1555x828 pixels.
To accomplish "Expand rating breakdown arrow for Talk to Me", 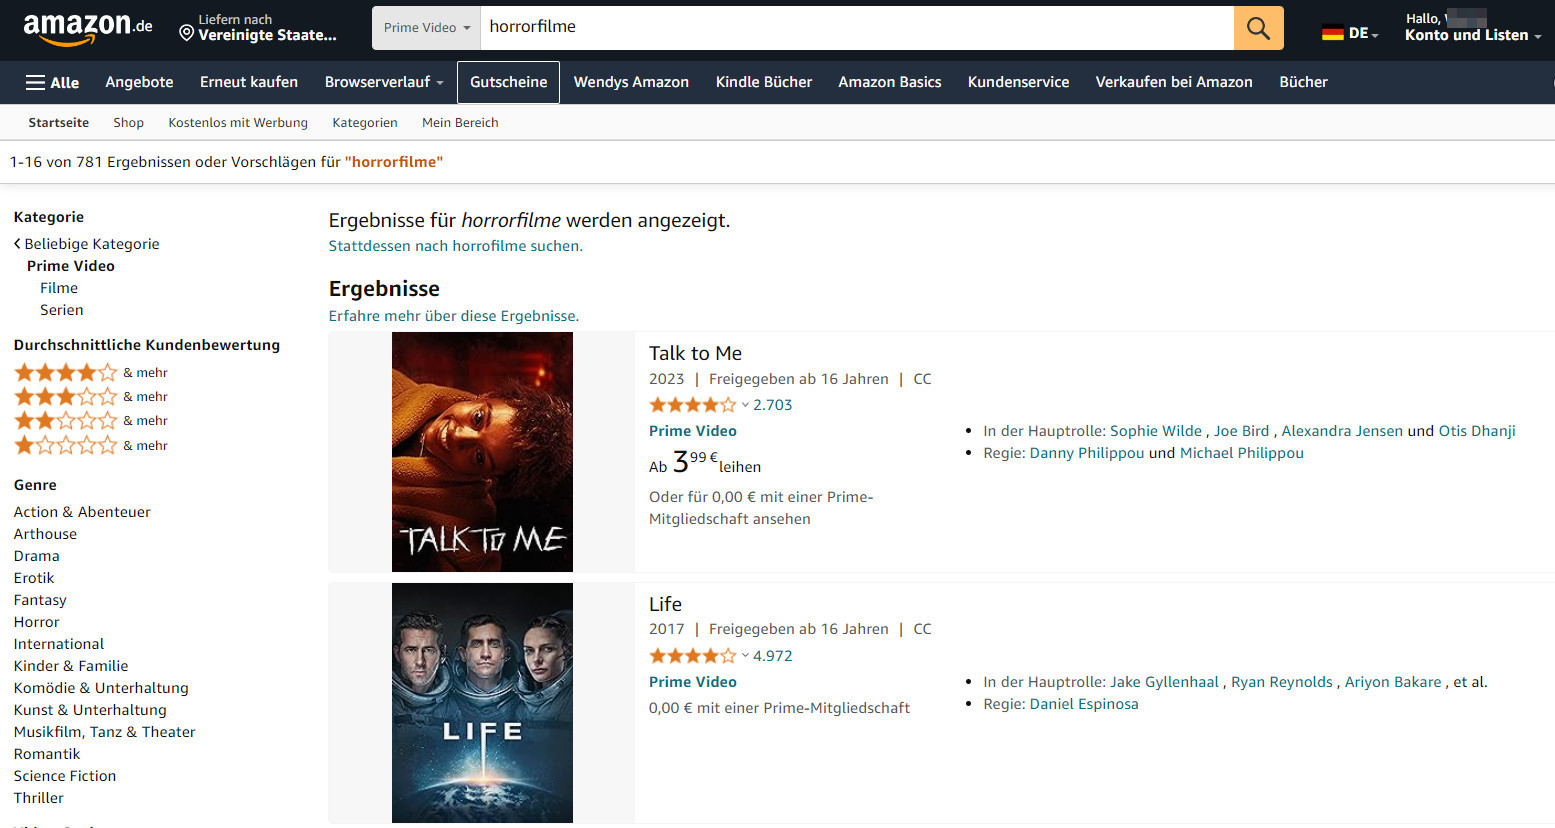I will (745, 405).
